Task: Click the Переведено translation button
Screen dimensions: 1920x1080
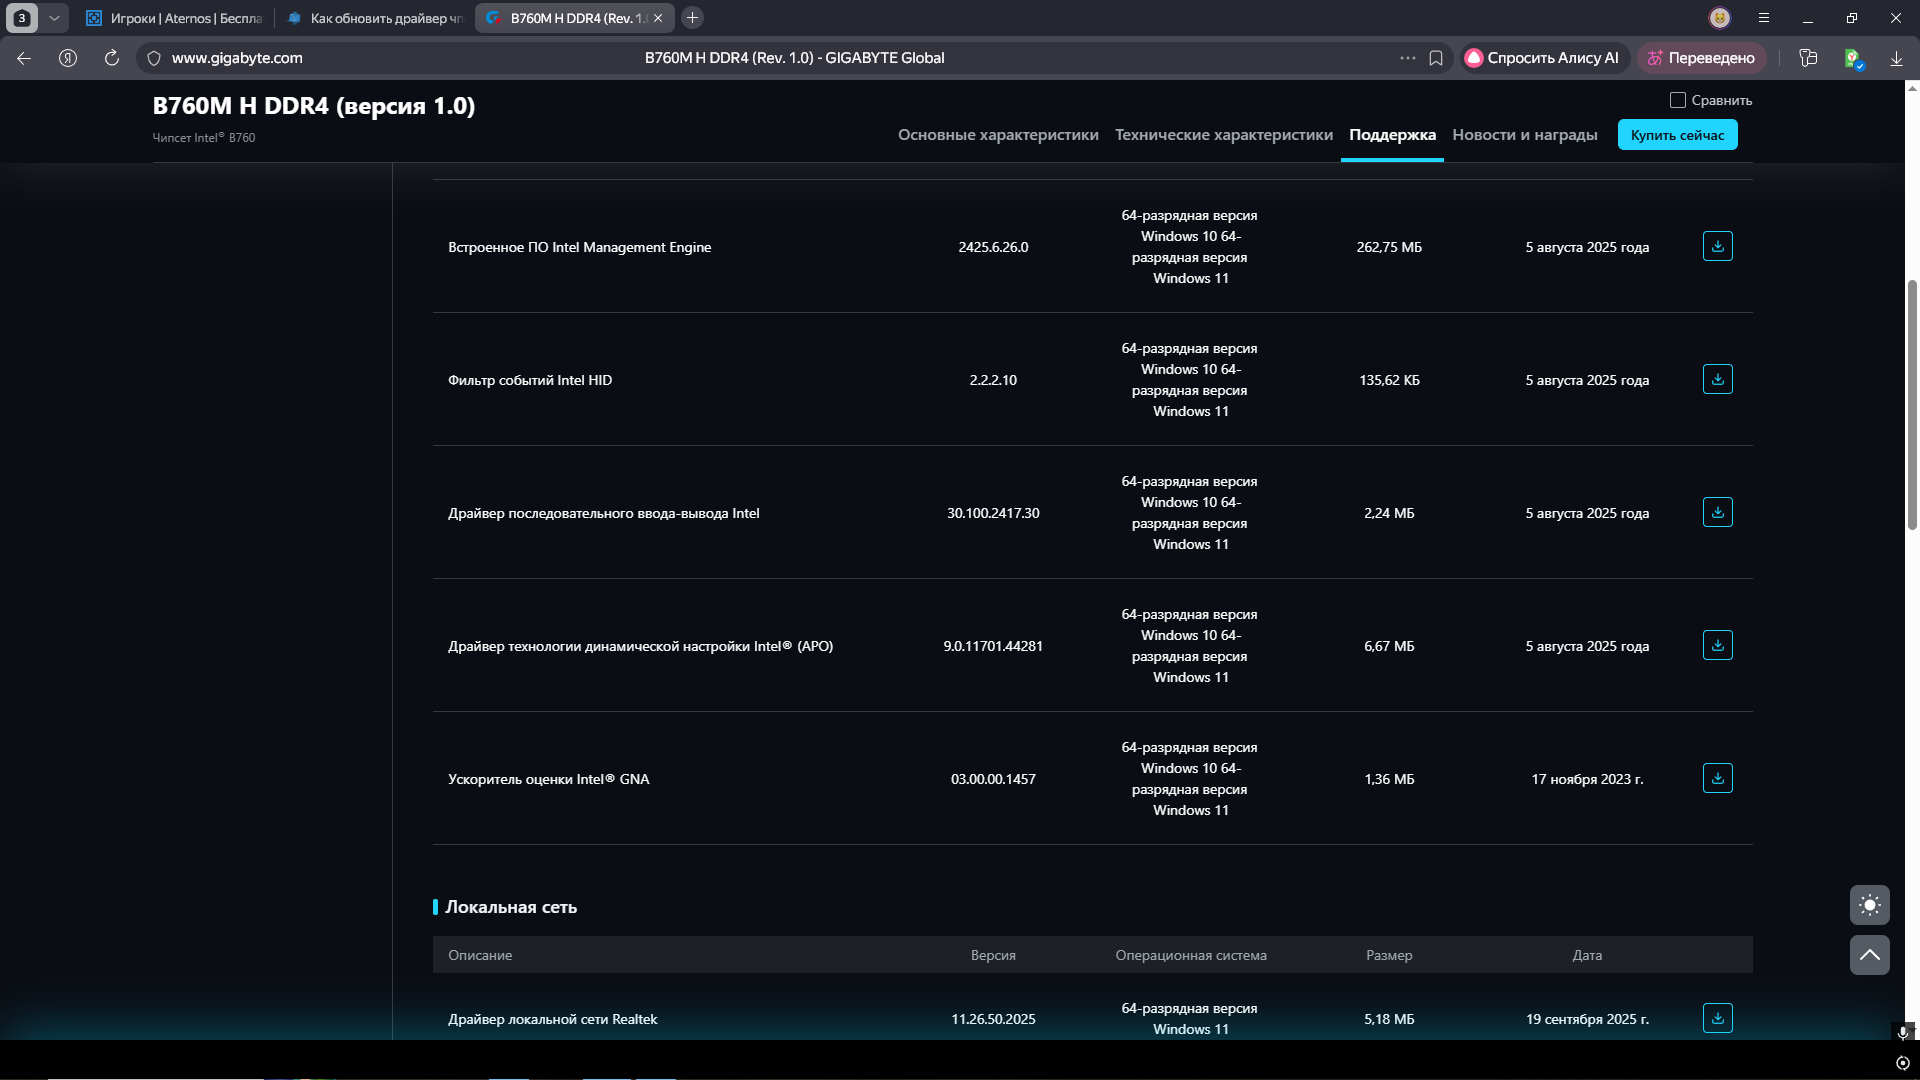Action: click(x=1701, y=58)
